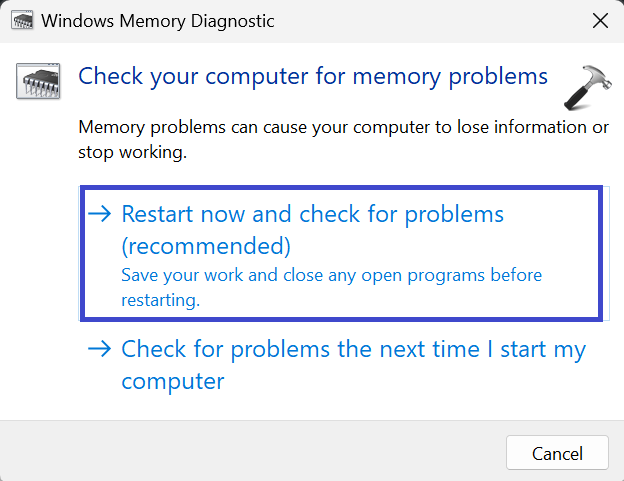This screenshot has height=481, width=624.
Task: Click the Check your computer for memory problems heading
Action: click(x=312, y=76)
